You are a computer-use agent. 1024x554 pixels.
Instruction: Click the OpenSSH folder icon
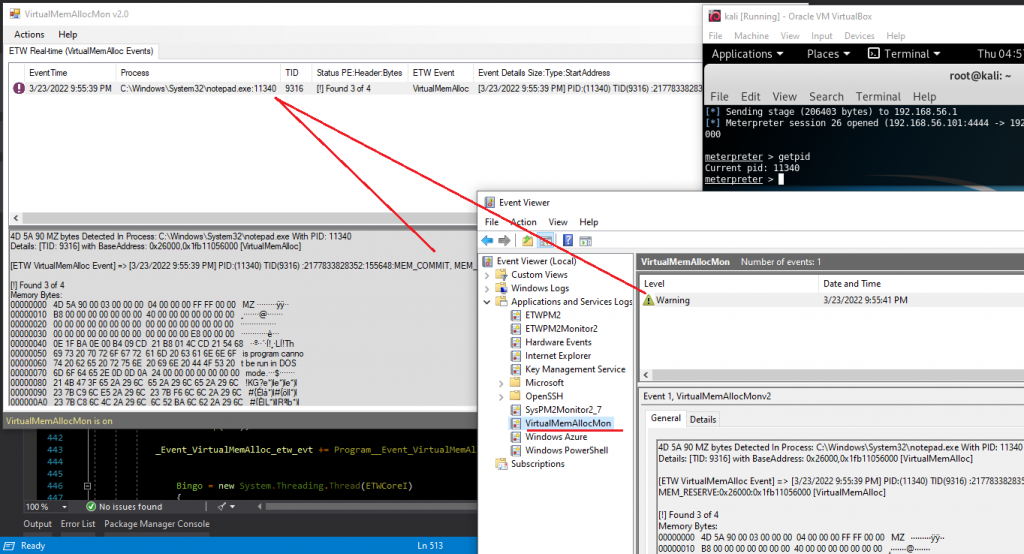pos(516,396)
